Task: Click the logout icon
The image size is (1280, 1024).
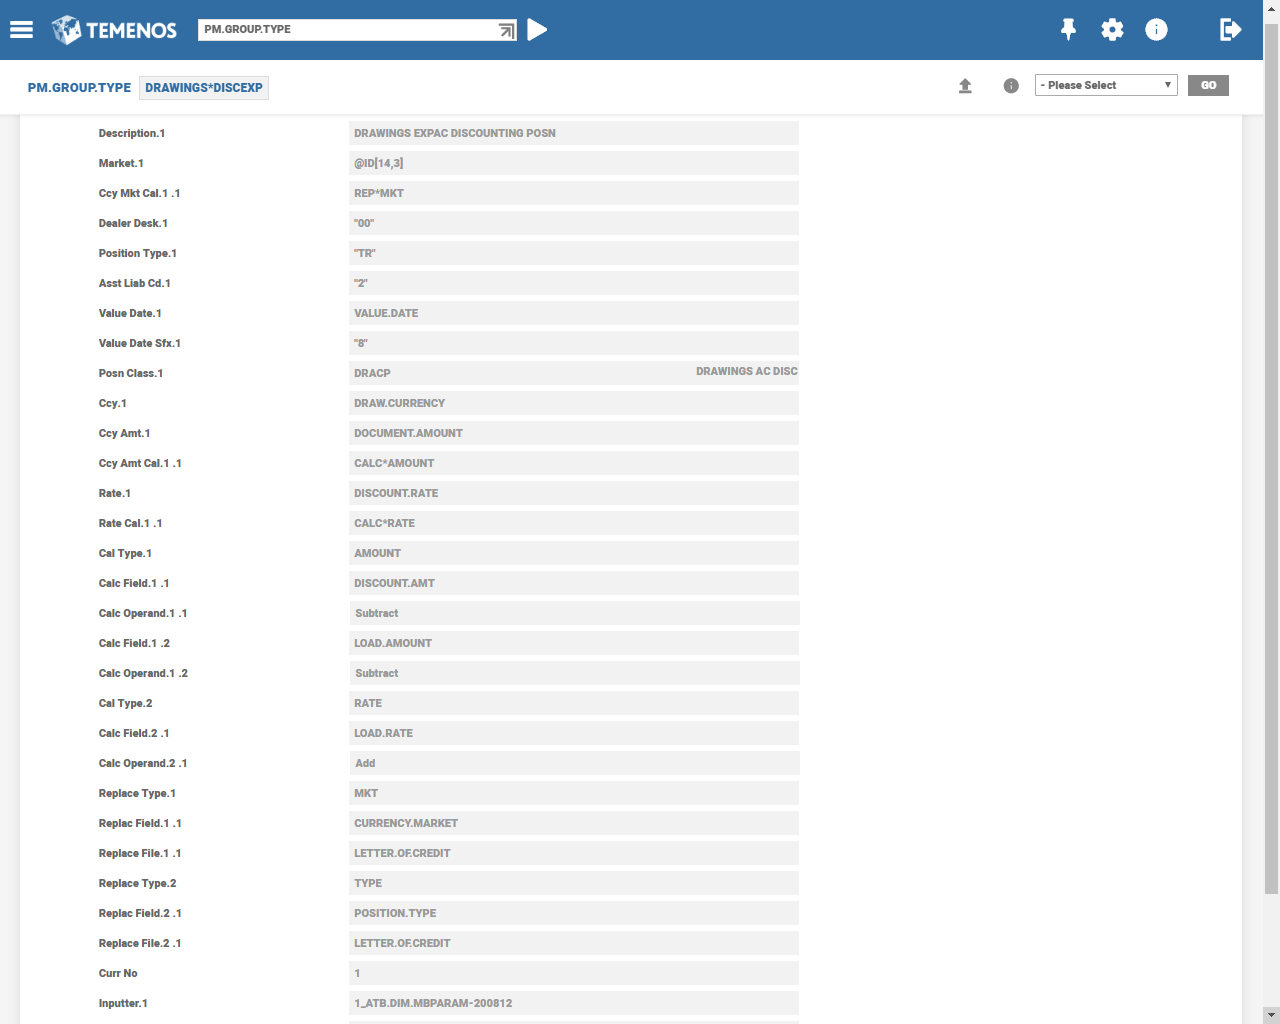Action: coord(1231,30)
